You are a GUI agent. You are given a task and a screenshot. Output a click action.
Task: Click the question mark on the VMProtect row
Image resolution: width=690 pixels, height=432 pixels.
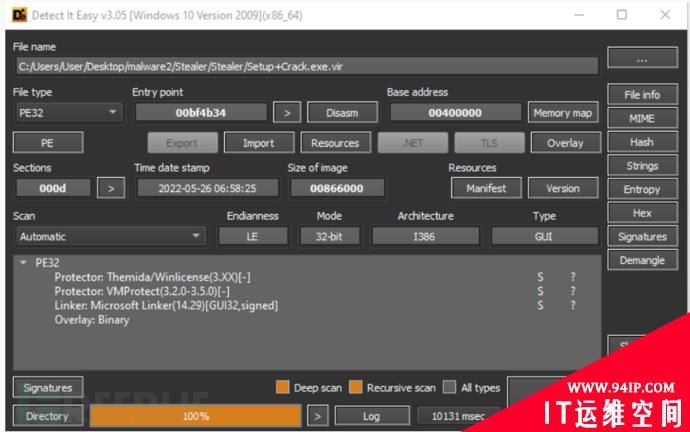[x=573, y=291]
